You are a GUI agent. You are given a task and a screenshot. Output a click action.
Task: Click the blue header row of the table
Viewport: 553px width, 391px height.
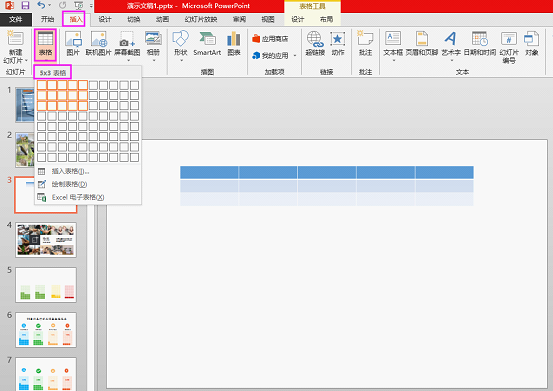[x=327, y=172]
